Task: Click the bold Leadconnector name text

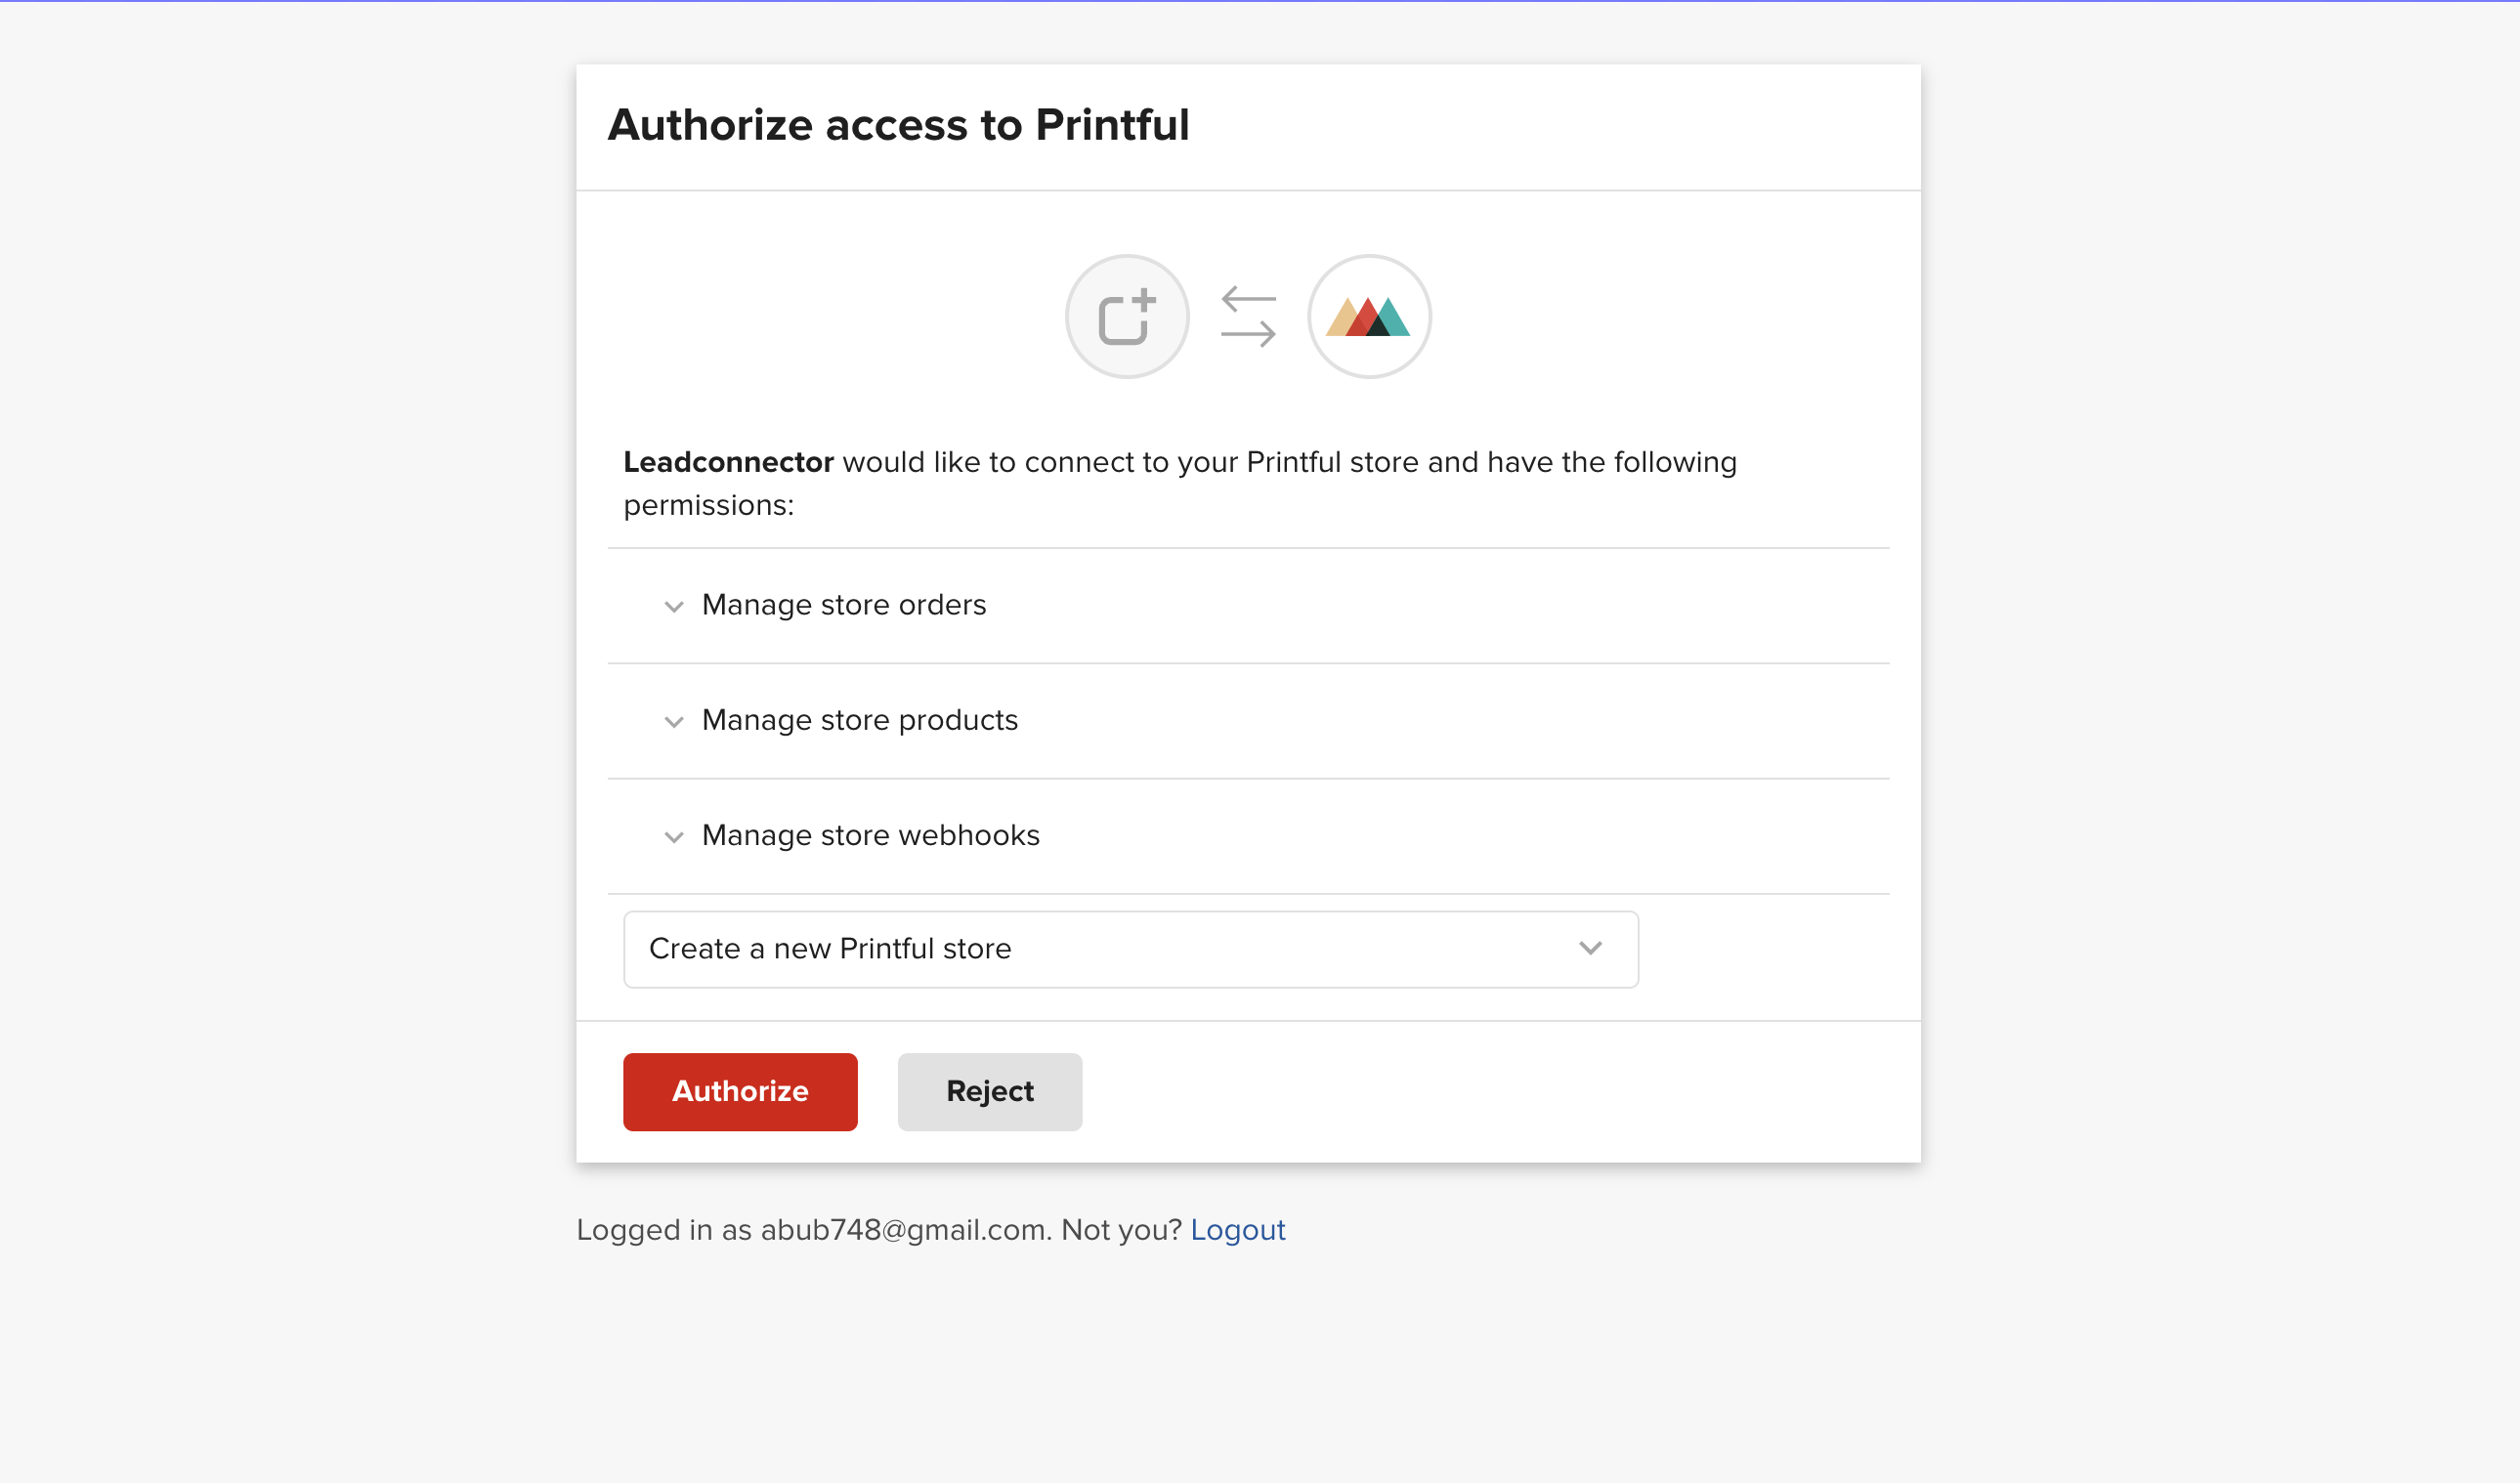Action: [728, 462]
